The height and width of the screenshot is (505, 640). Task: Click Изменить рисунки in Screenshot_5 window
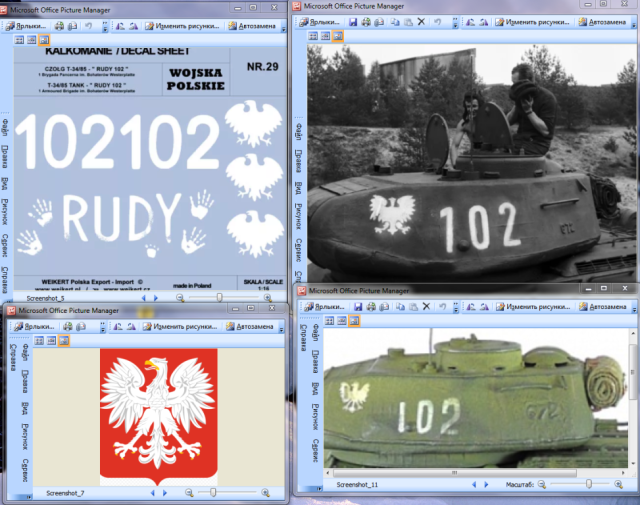point(182,26)
